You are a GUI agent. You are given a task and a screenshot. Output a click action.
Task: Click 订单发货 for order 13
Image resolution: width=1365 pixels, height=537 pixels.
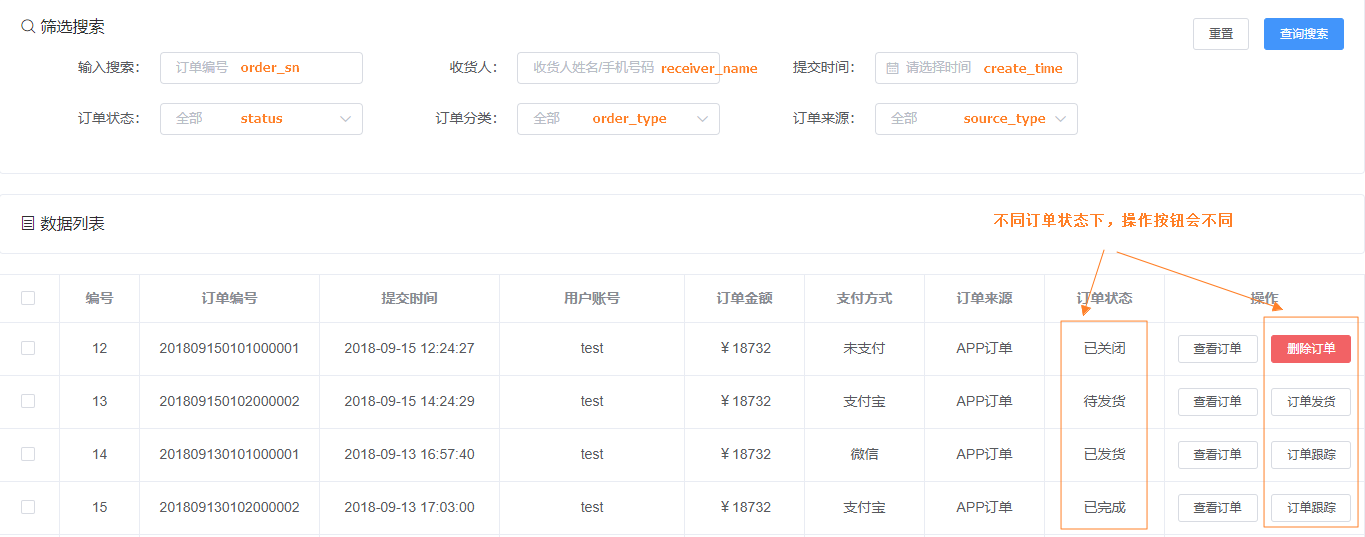[x=1310, y=402]
